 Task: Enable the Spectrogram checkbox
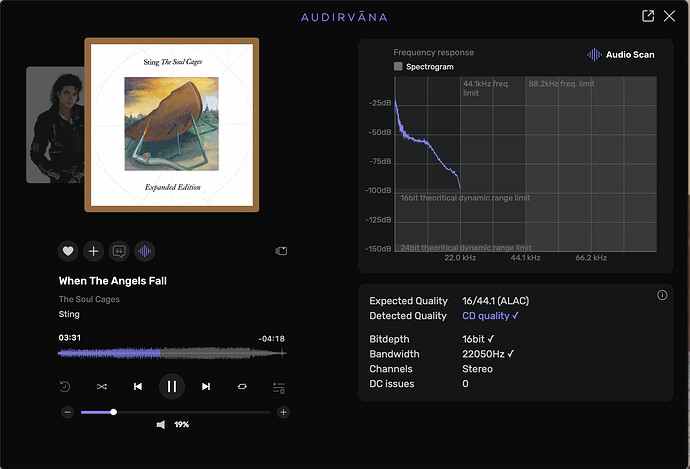point(398,66)
